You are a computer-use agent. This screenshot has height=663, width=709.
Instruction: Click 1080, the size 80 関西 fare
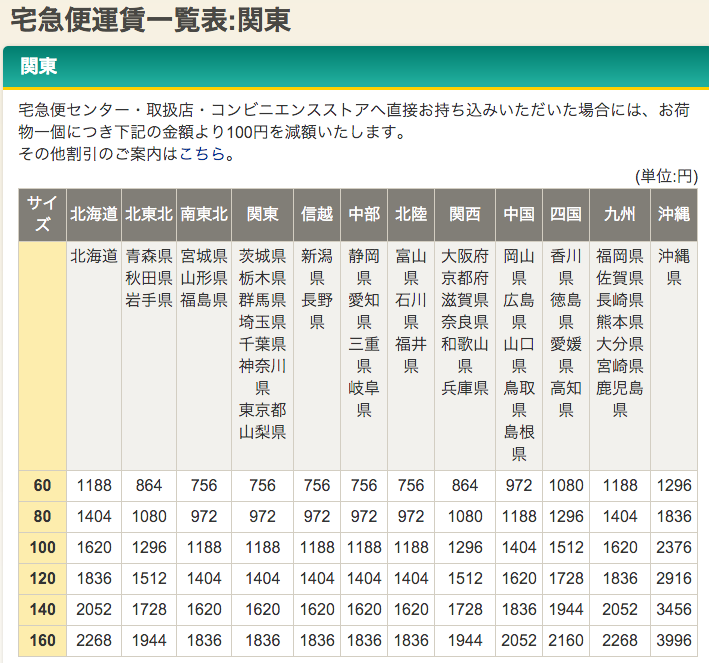coord(465,516)
